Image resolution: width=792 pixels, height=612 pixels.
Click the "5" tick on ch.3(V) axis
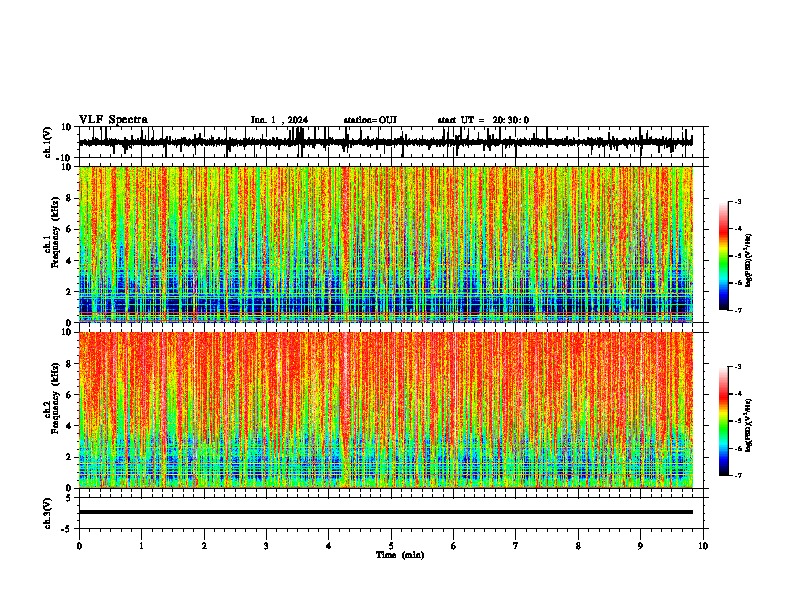click(x=70, y=498)
